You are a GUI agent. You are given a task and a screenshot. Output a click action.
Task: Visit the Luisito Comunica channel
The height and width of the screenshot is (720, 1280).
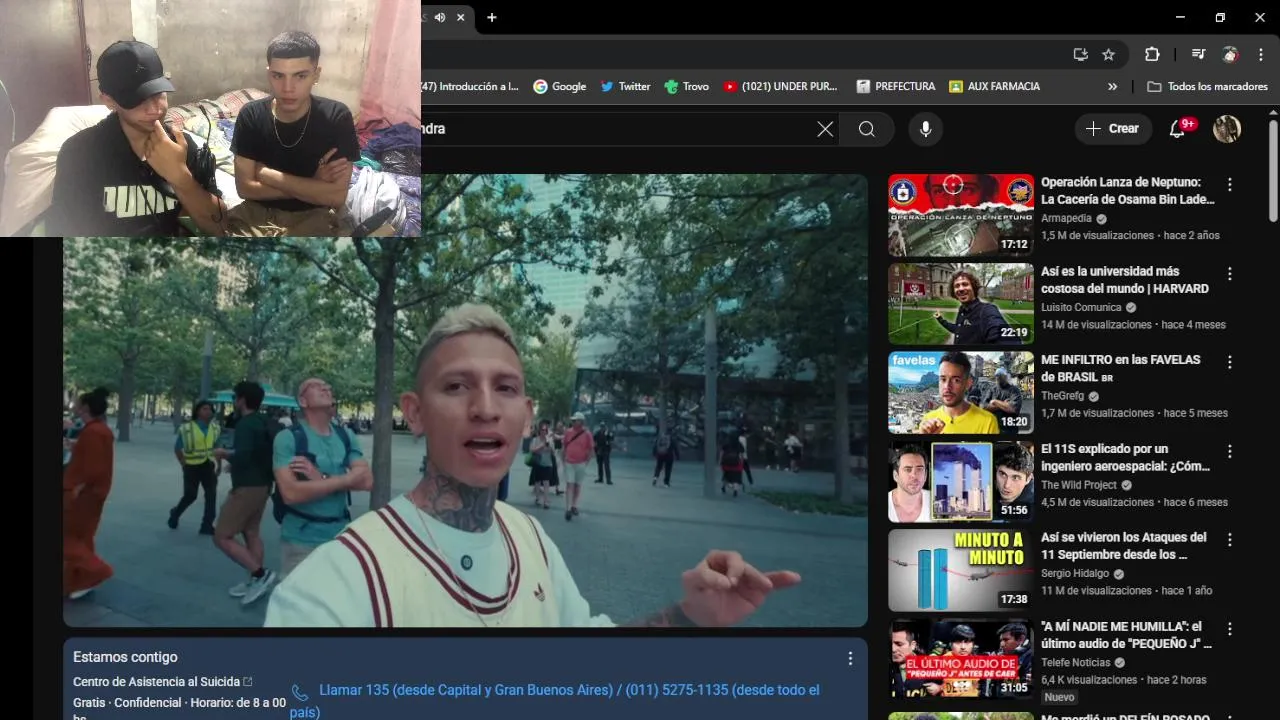1081,308
